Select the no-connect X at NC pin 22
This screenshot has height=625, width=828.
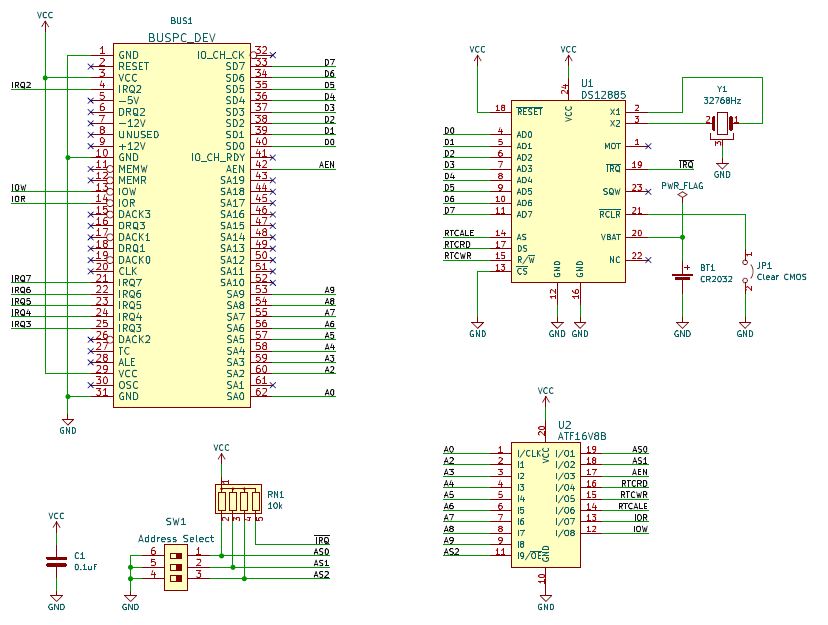[648, 260]
